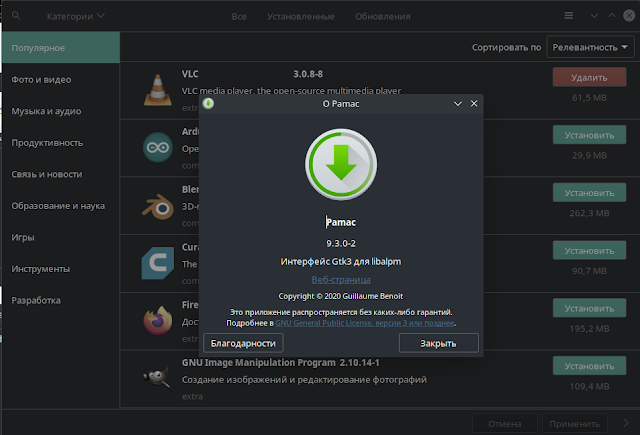Minimize the main Pamac window with chevron-down
The width and height of the screenshot is (640, 435).
[x=594, y=16]
